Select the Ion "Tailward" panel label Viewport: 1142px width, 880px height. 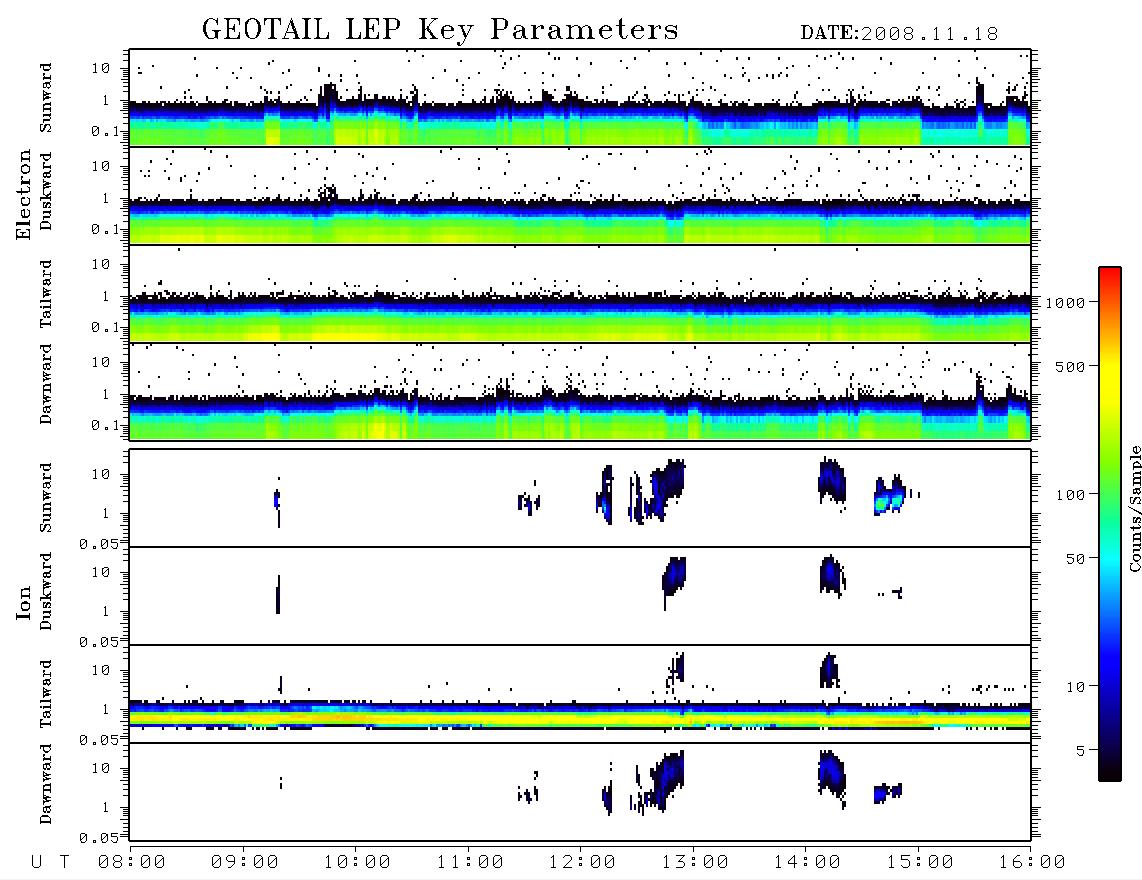tap(46, 693)
